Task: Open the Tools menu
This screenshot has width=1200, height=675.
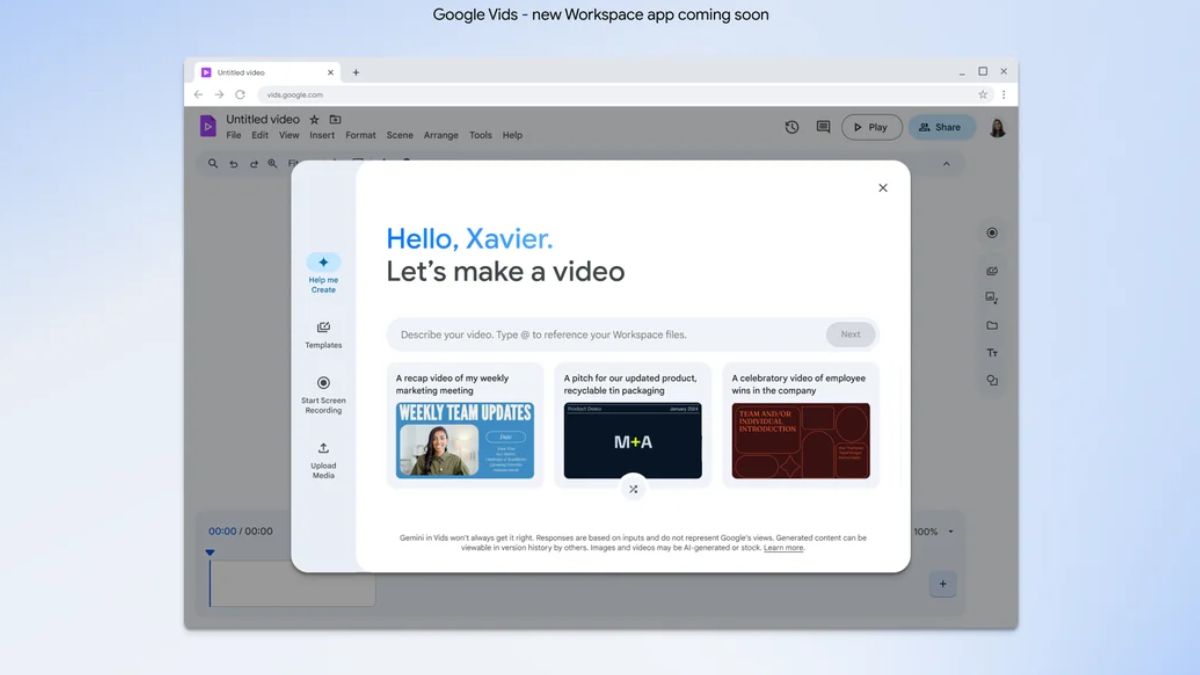Action: (481, 135)
